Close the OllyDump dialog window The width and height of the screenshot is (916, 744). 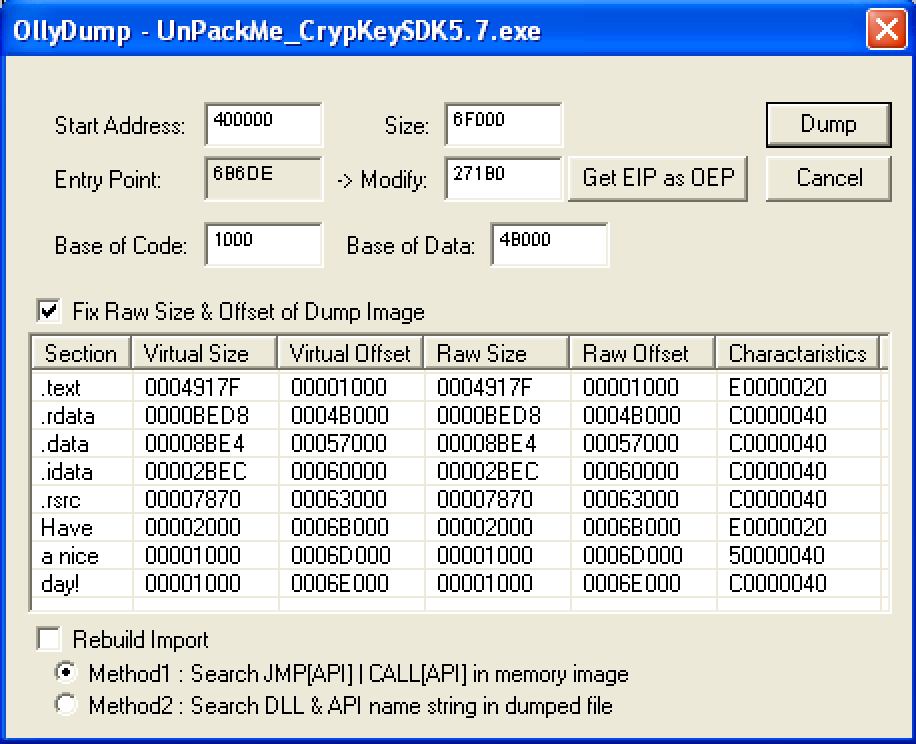886,29
